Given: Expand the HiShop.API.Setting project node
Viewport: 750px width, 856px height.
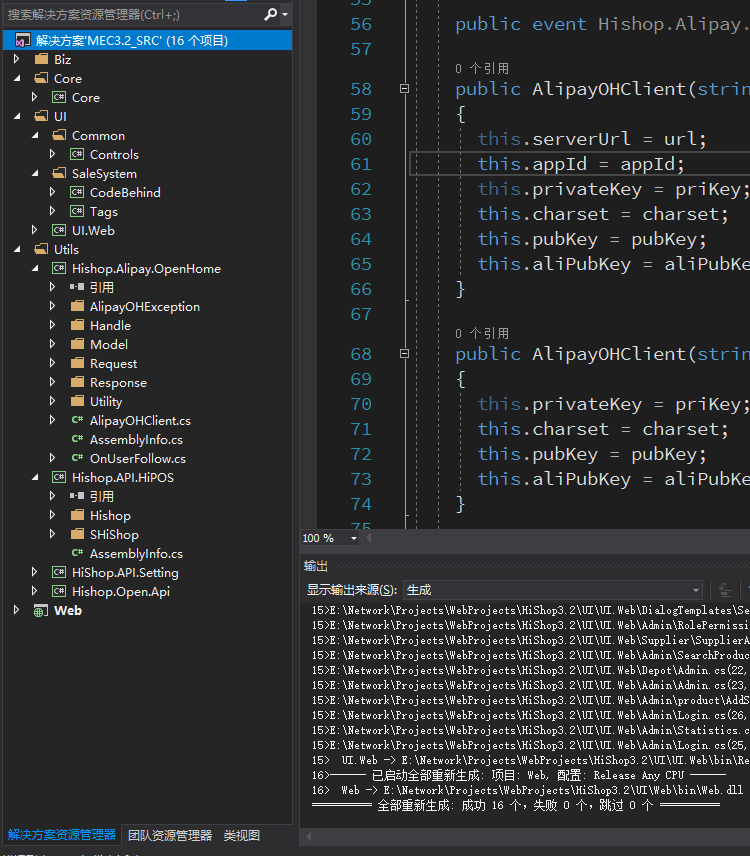Looking at the screenshot, I should [35, 572].
